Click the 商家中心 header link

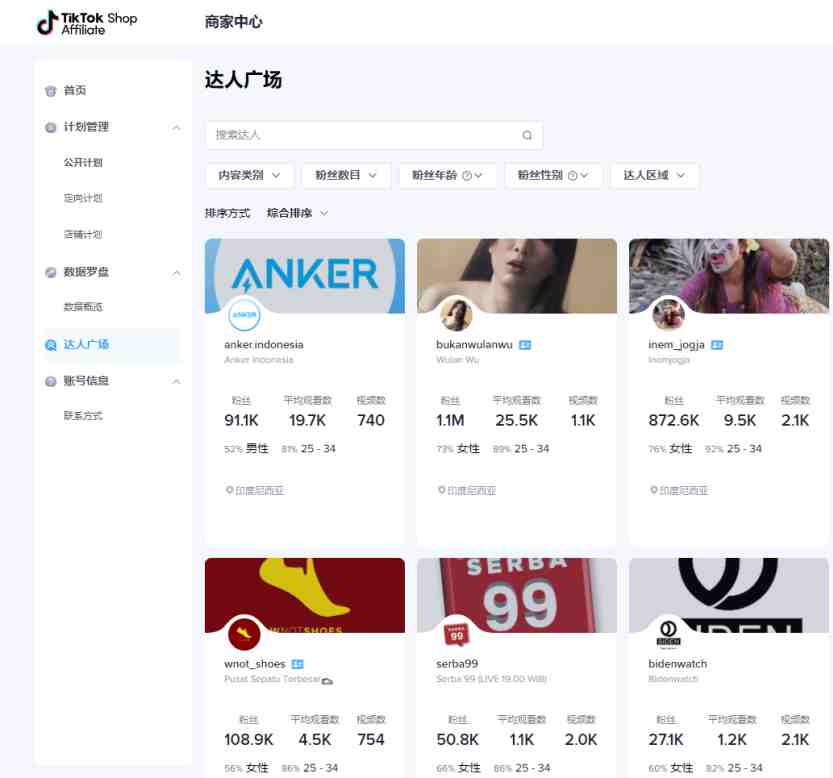pos(233,22)
